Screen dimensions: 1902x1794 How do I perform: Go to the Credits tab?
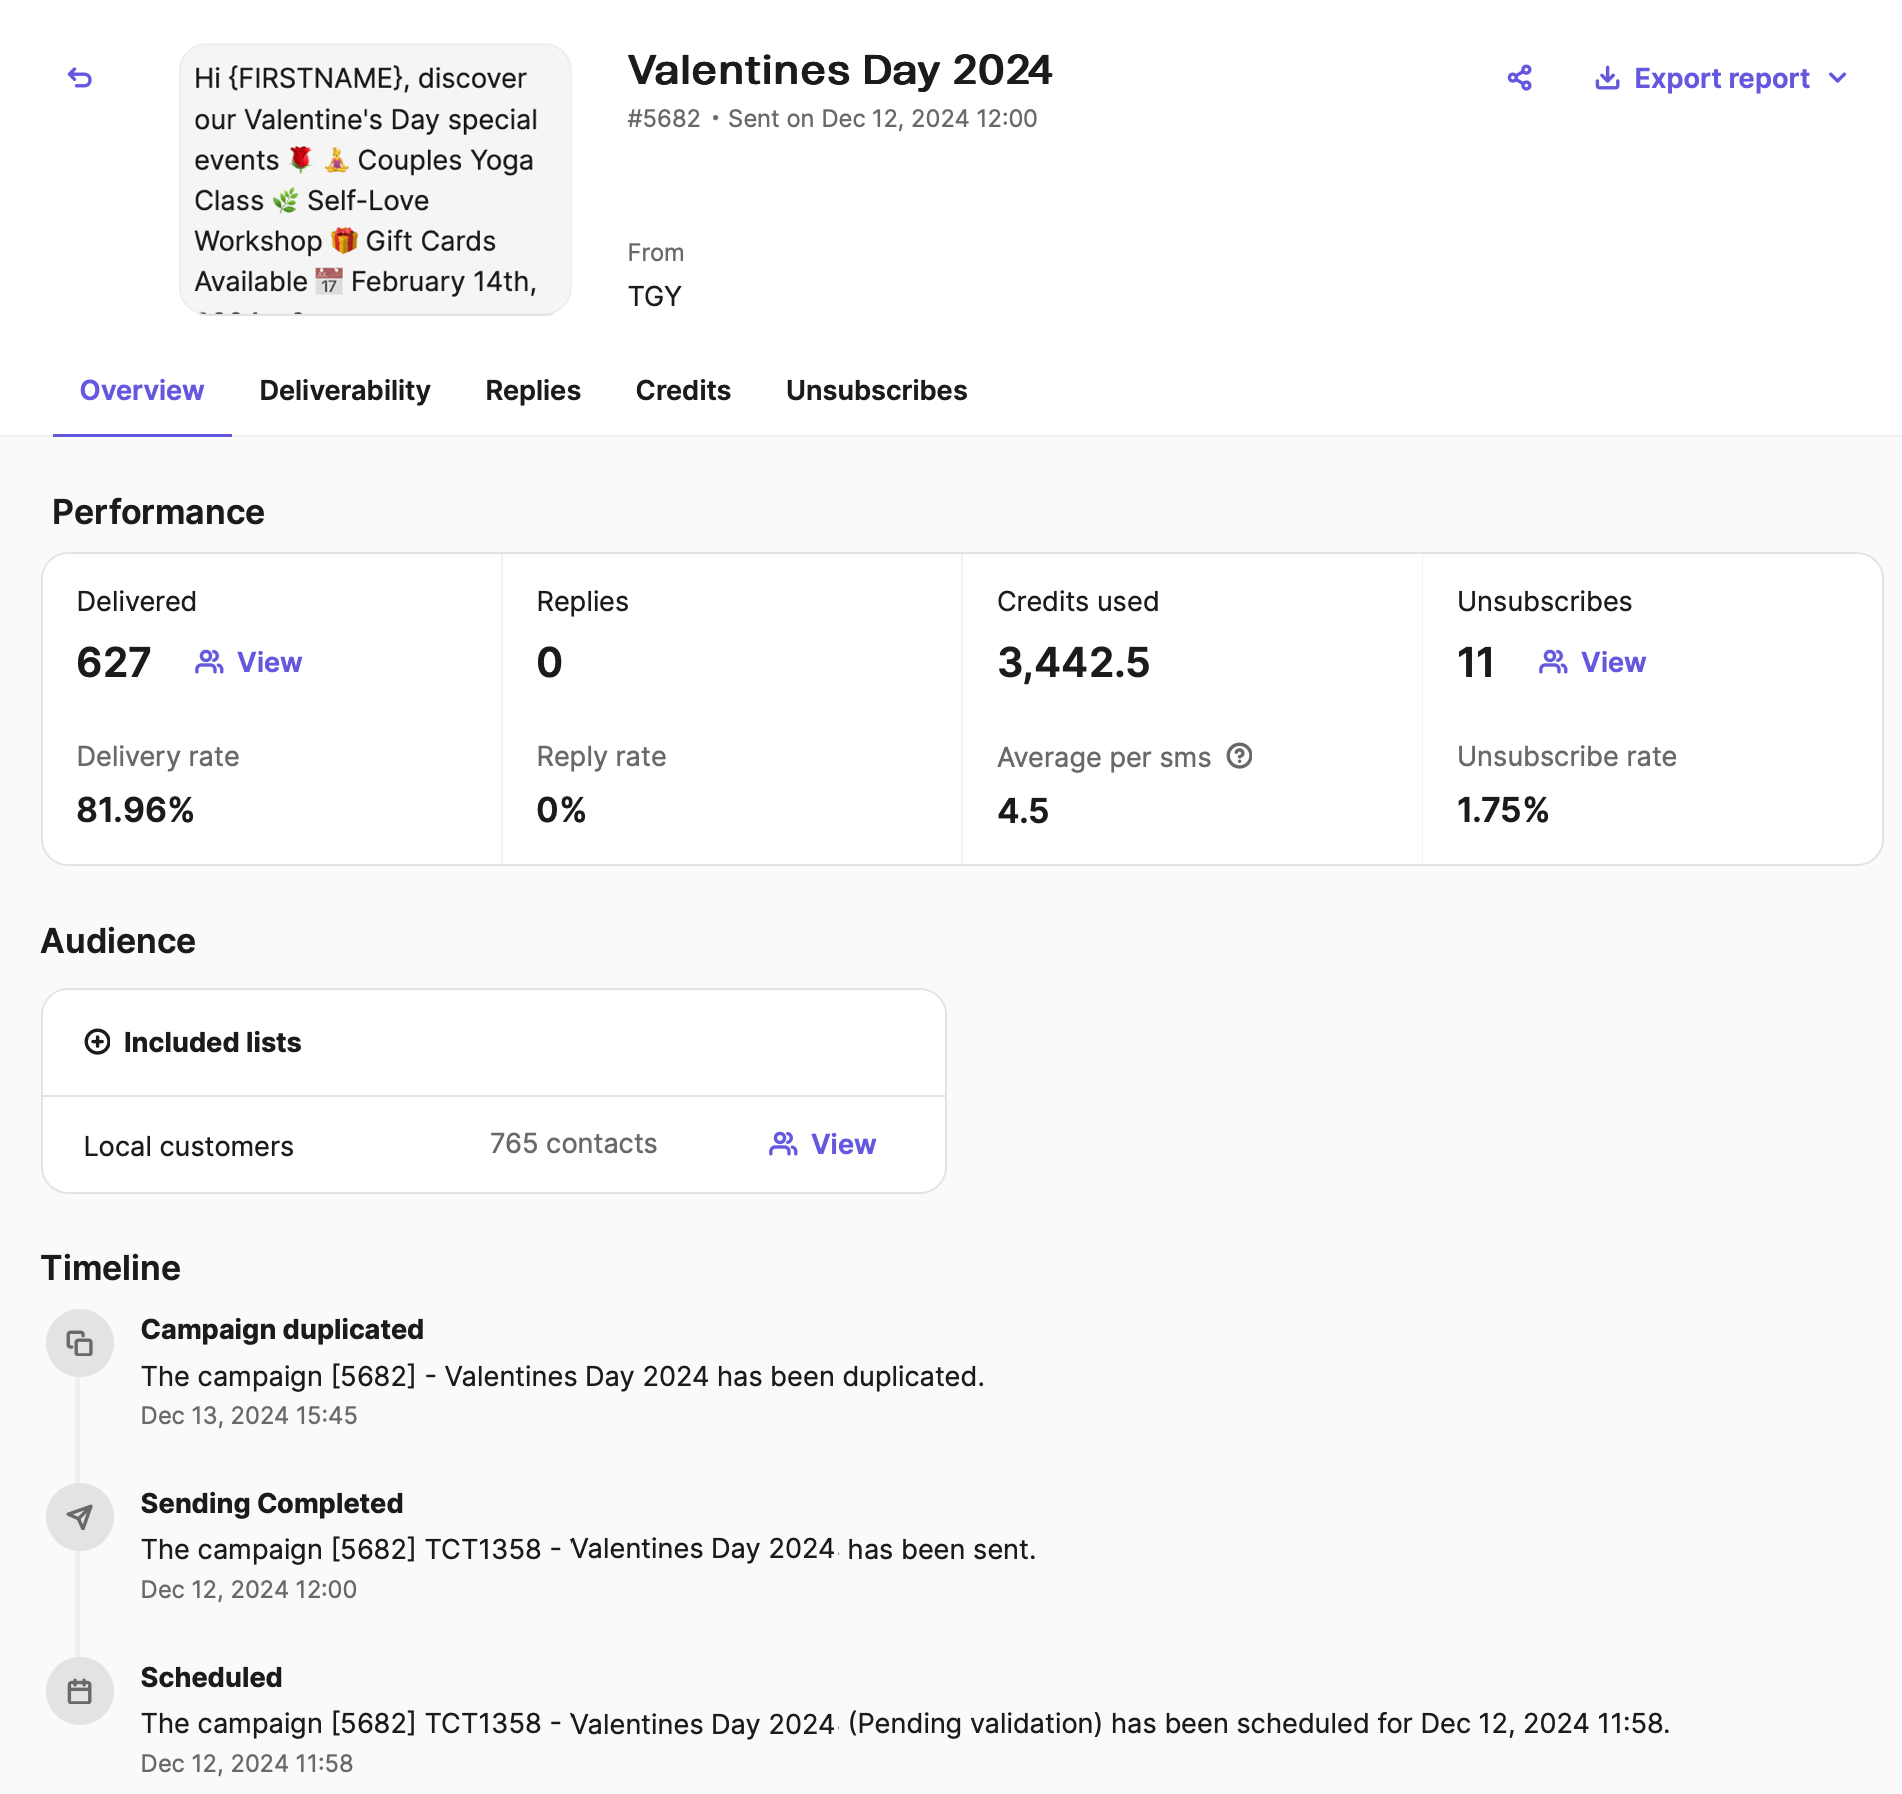pos(683,390)
